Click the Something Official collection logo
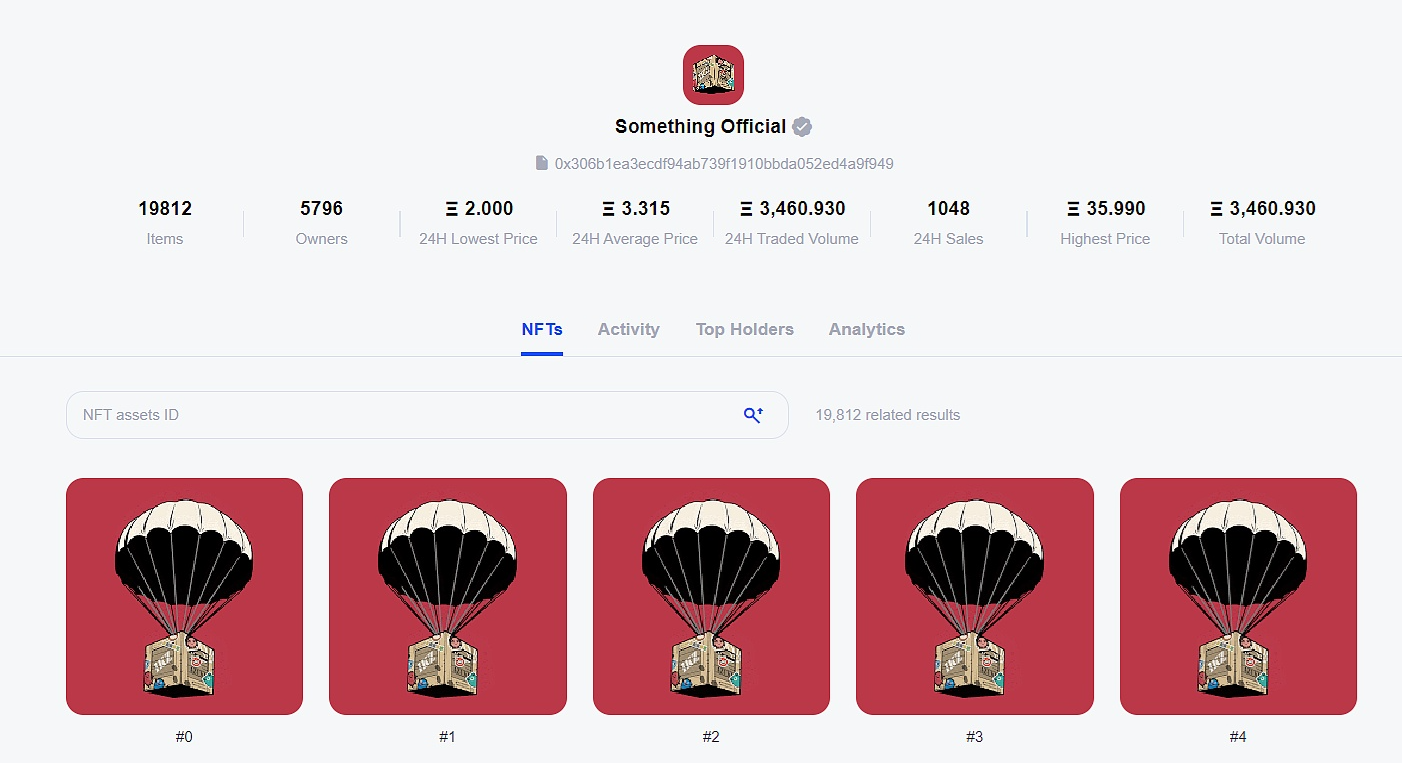This screenshot has height=763, width=1402. [x=713, y=75]
